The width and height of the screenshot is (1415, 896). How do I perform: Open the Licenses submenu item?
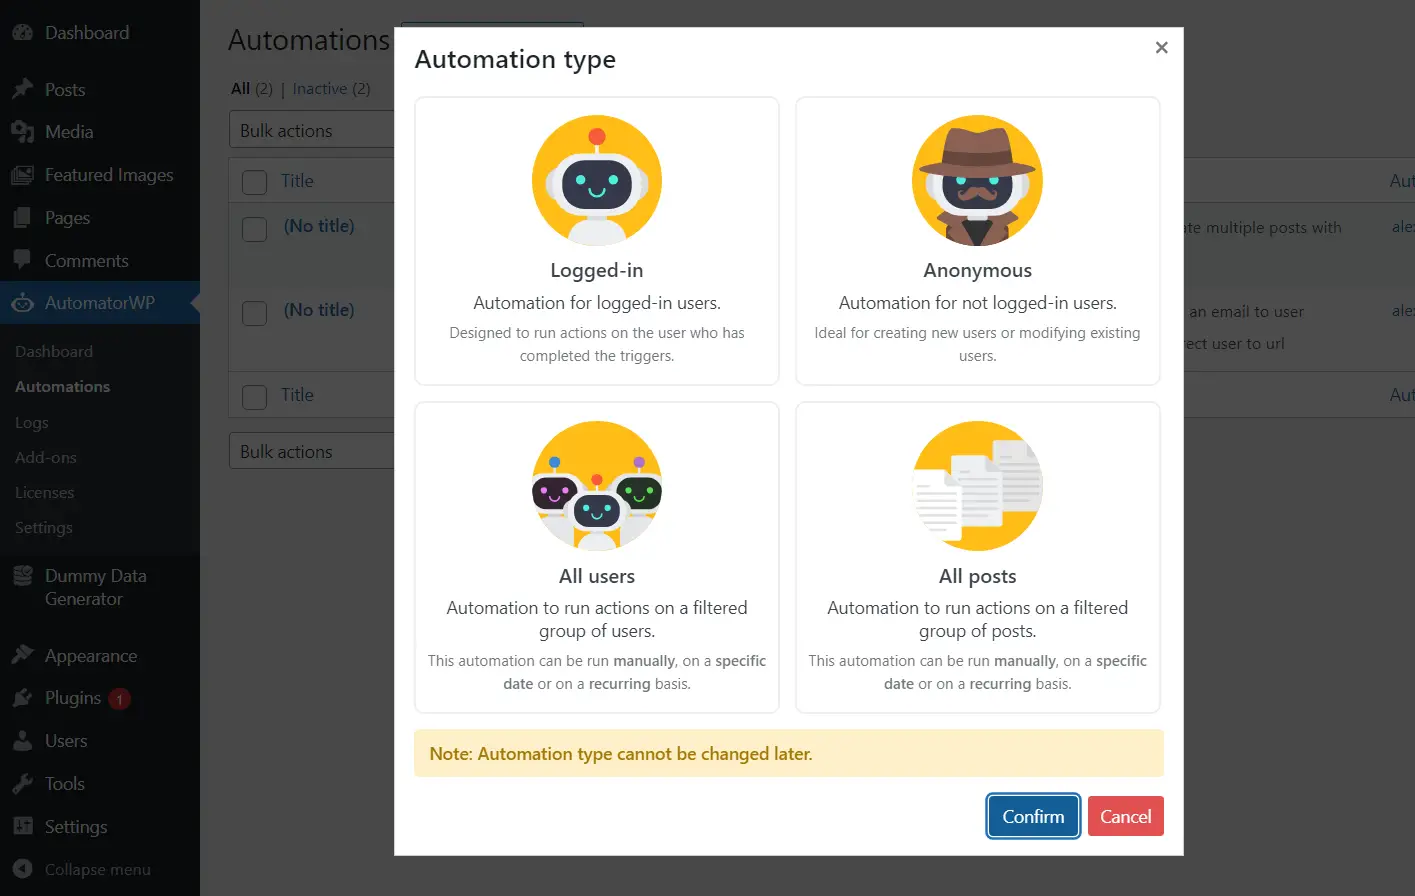tap(45, 493)
